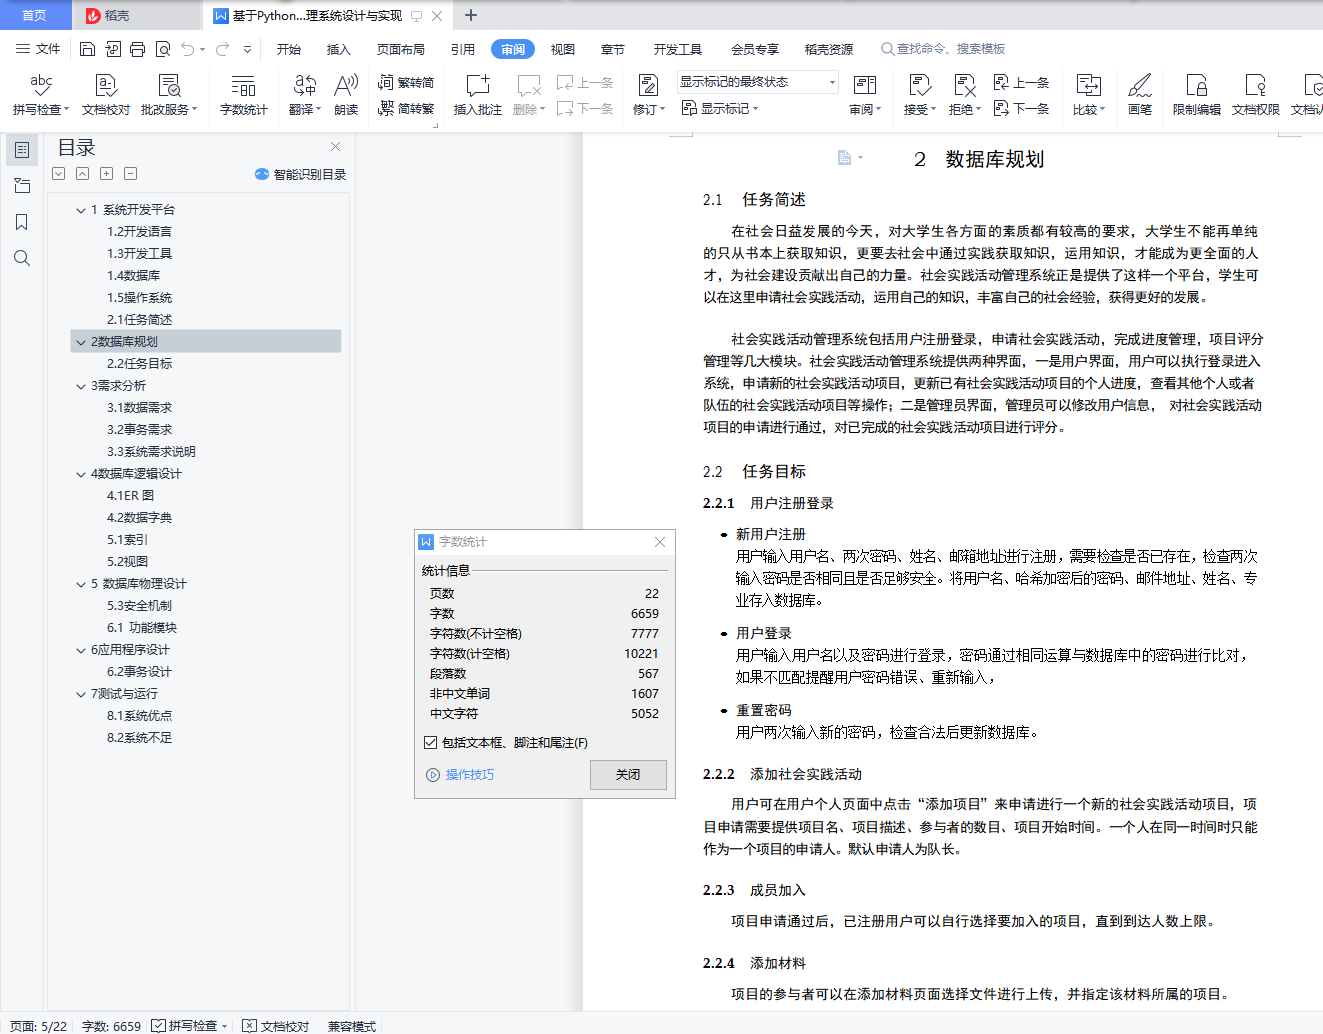Start 朗读 read aloud

(x=346, y=95)
